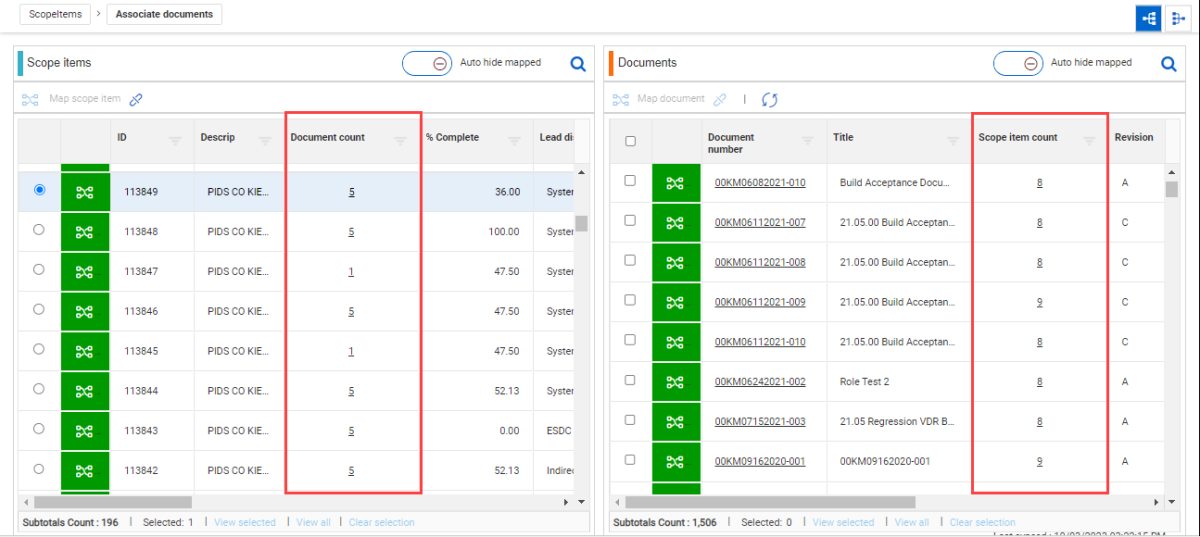Click View all in Scope items footer
This screenshot has width=1200, height=537.
point(313,522)
